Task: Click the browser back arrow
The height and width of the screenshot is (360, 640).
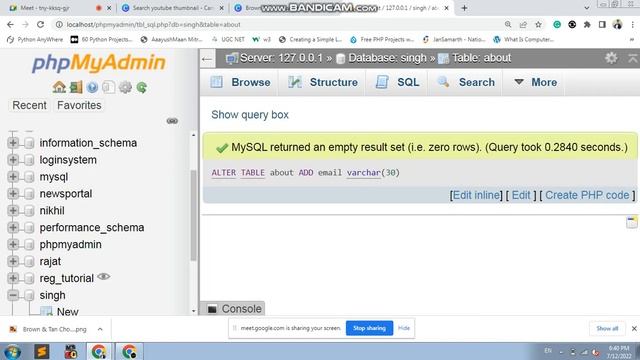Action: (x=10, y=24)
